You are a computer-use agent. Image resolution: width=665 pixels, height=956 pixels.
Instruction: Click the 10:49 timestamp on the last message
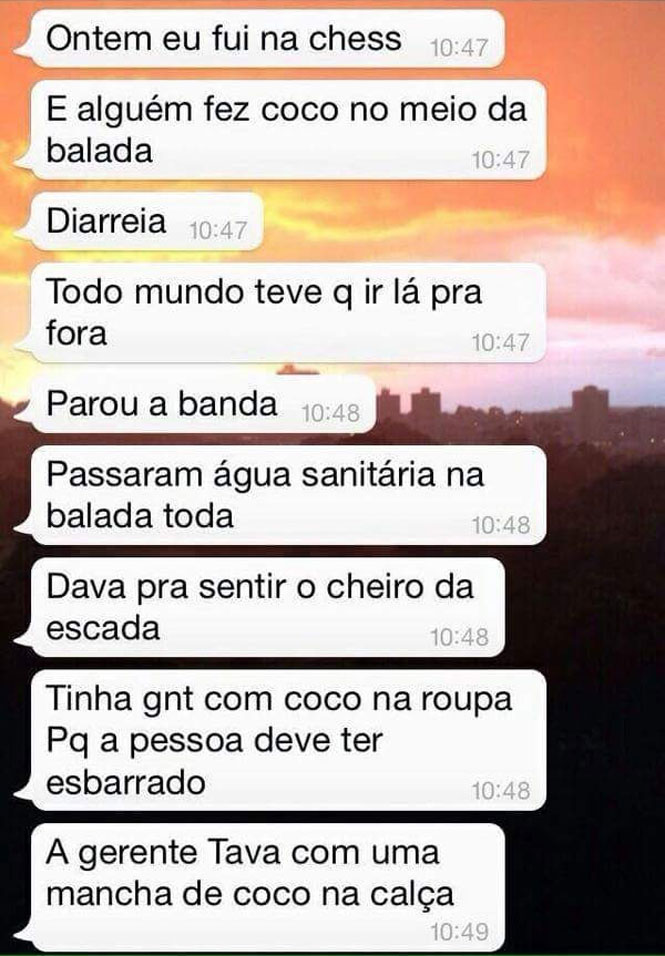459,932
